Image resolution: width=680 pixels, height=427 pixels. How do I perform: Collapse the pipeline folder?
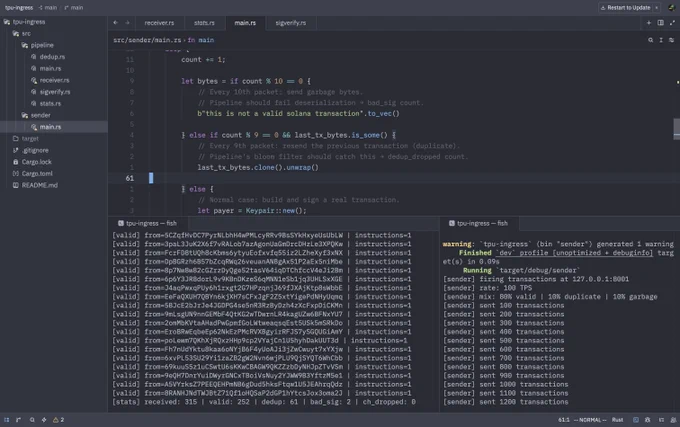(54, 45)
